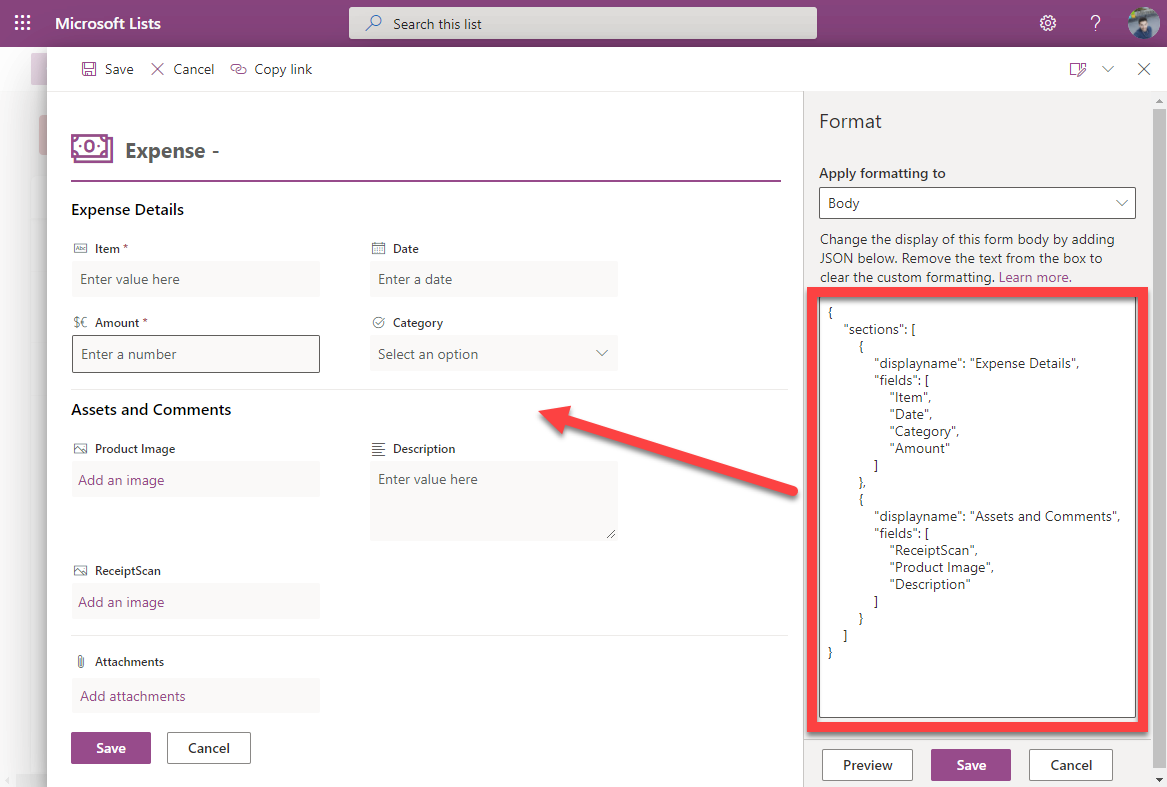Expand the Category Select an option dropdown
The image size is (1167, 787).
coord(493,354)
